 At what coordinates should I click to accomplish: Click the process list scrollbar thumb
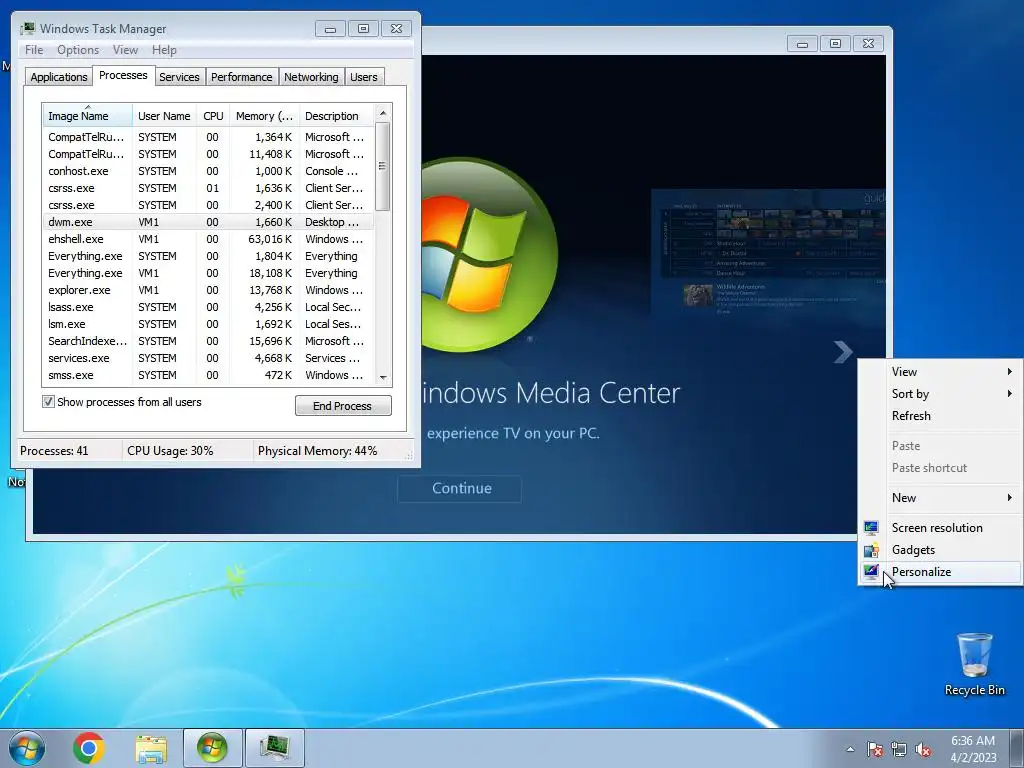[x=383, y=167]
